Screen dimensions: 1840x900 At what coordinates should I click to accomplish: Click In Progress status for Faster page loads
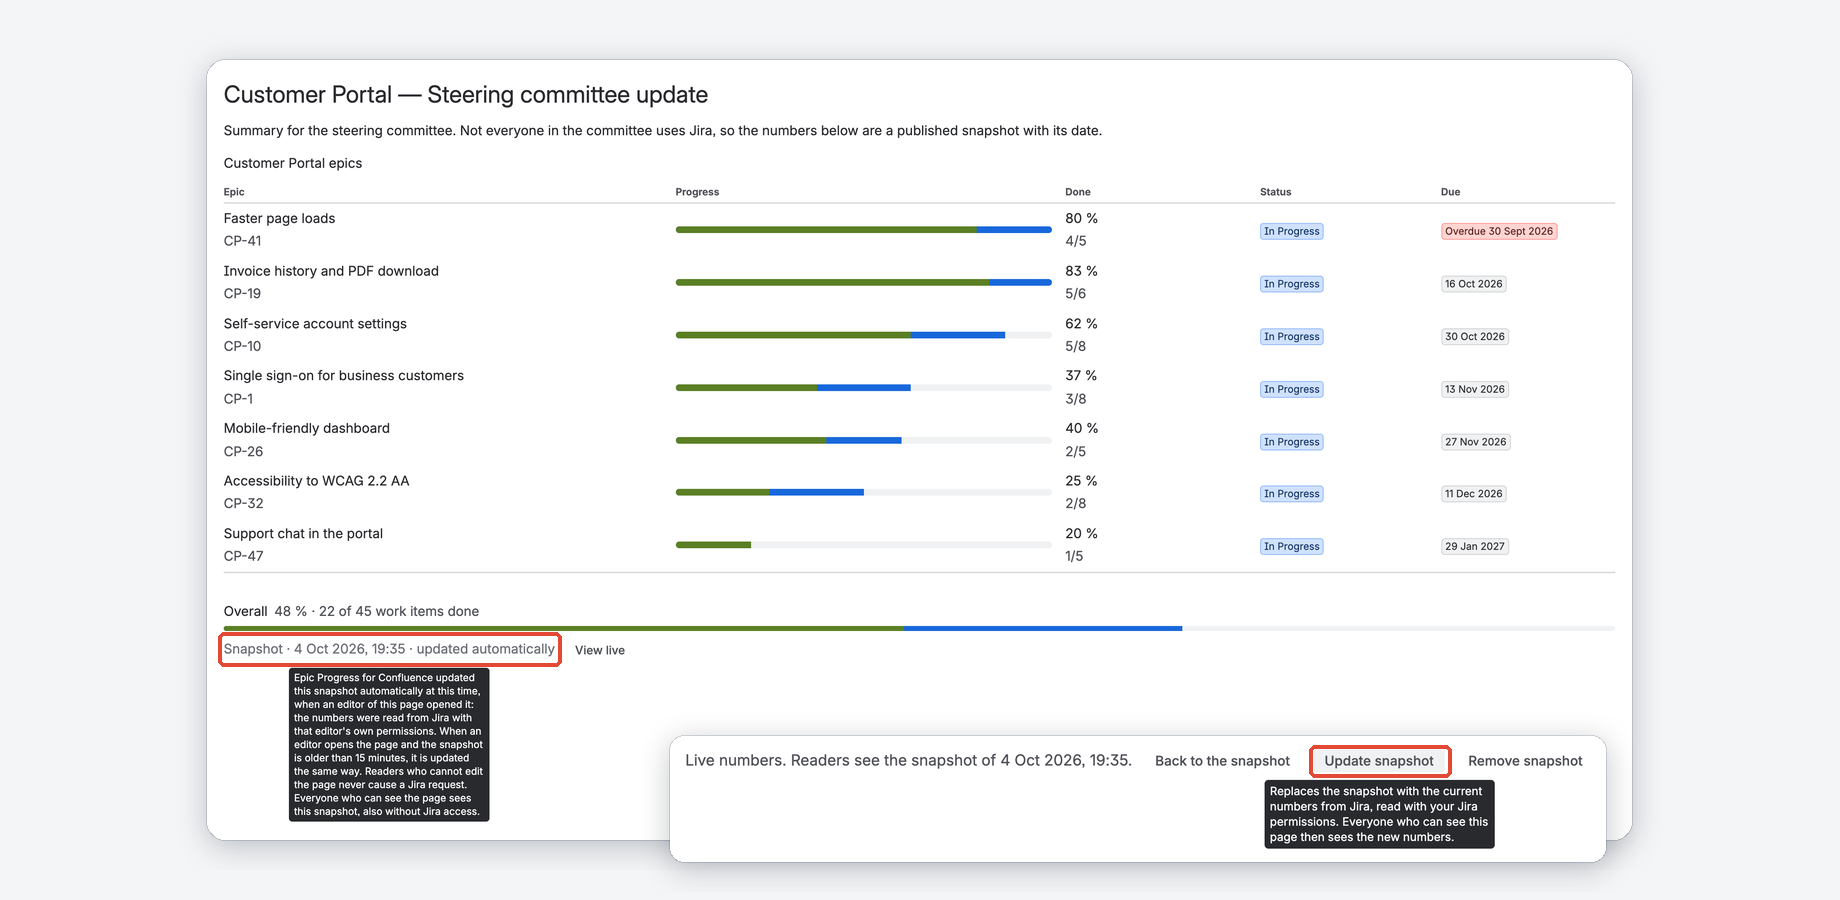pyautogui.click(x=1291, y=231)
